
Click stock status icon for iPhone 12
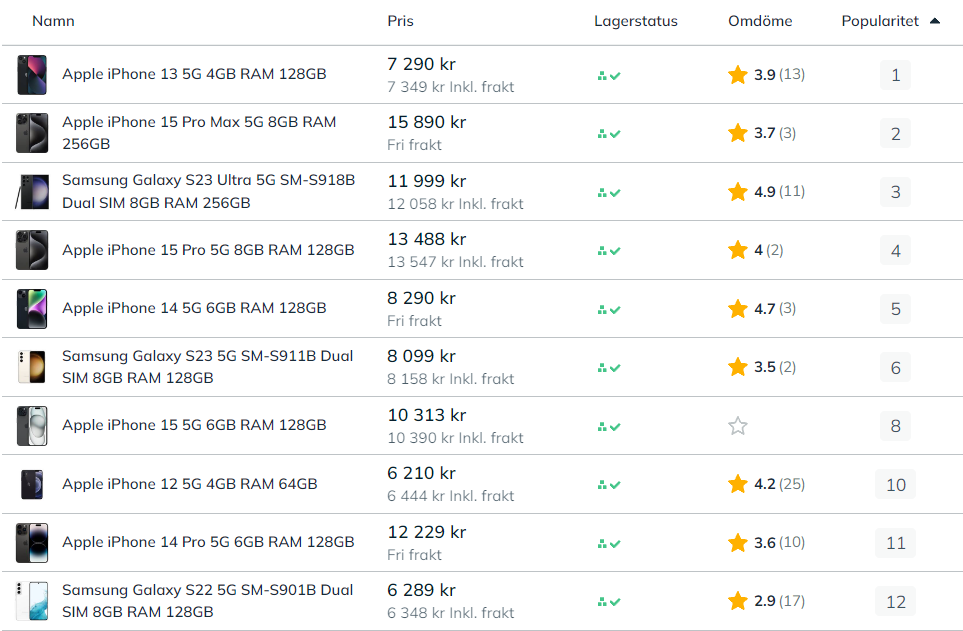(x=609, y=485)
